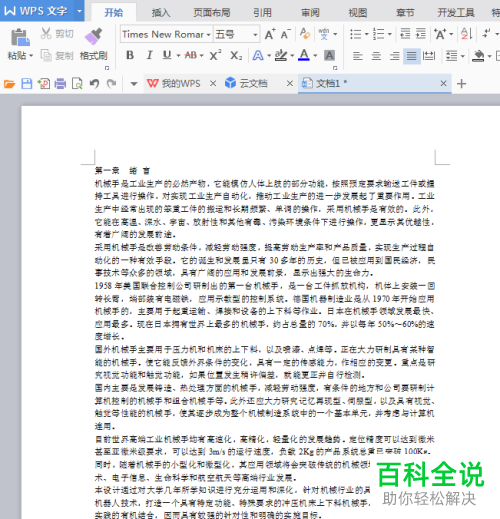Toggle bold formatting B
Image resolution: width=500 pixels, height=519 pixels.
click(130, 55)
